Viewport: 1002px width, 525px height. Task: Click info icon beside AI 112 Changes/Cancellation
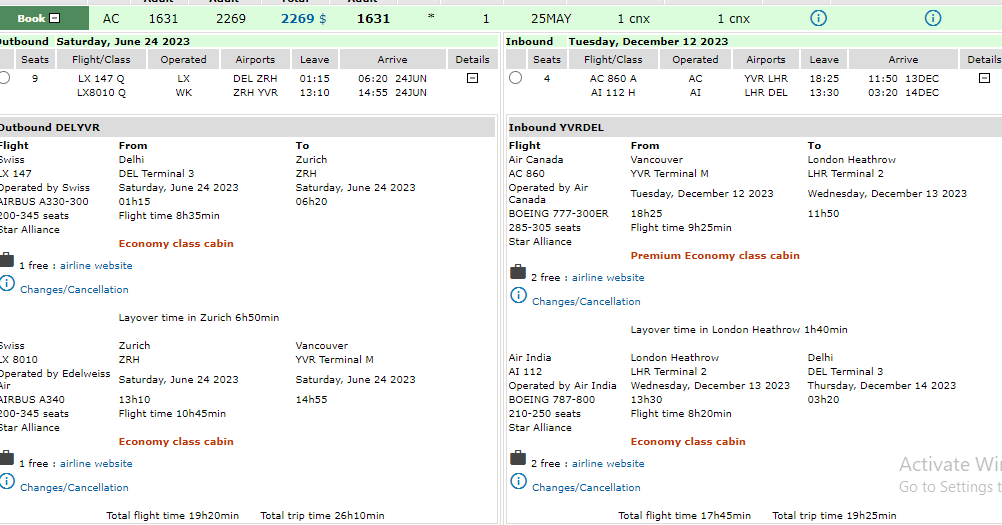click(518, 483)
